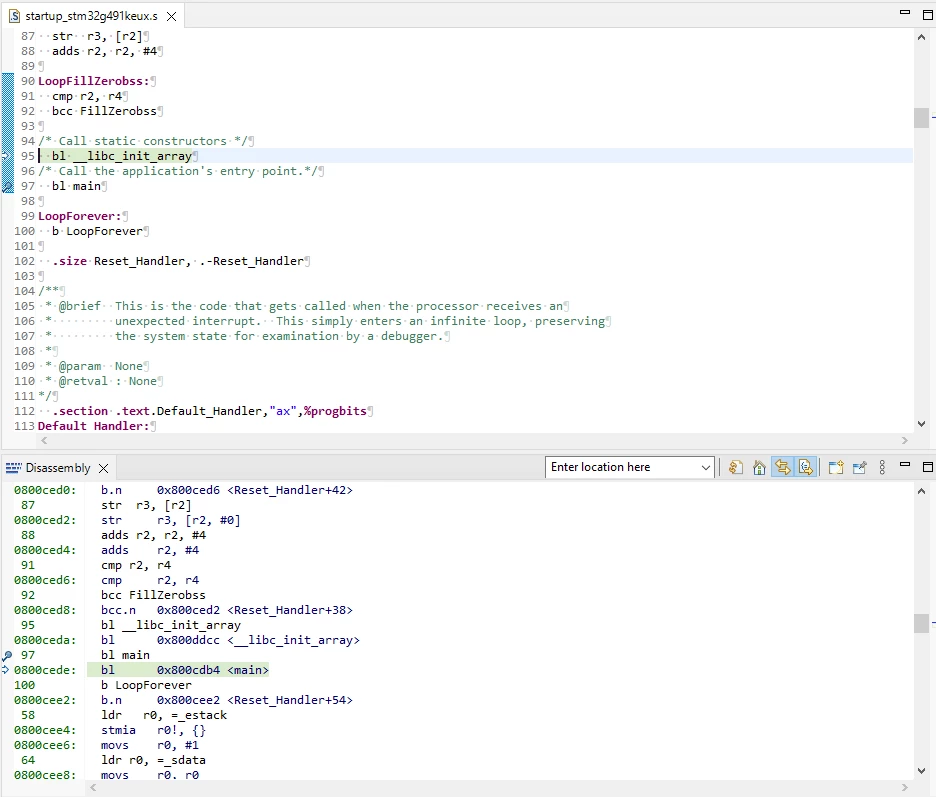Pin Disassembly view to debug context

point(860,467)
